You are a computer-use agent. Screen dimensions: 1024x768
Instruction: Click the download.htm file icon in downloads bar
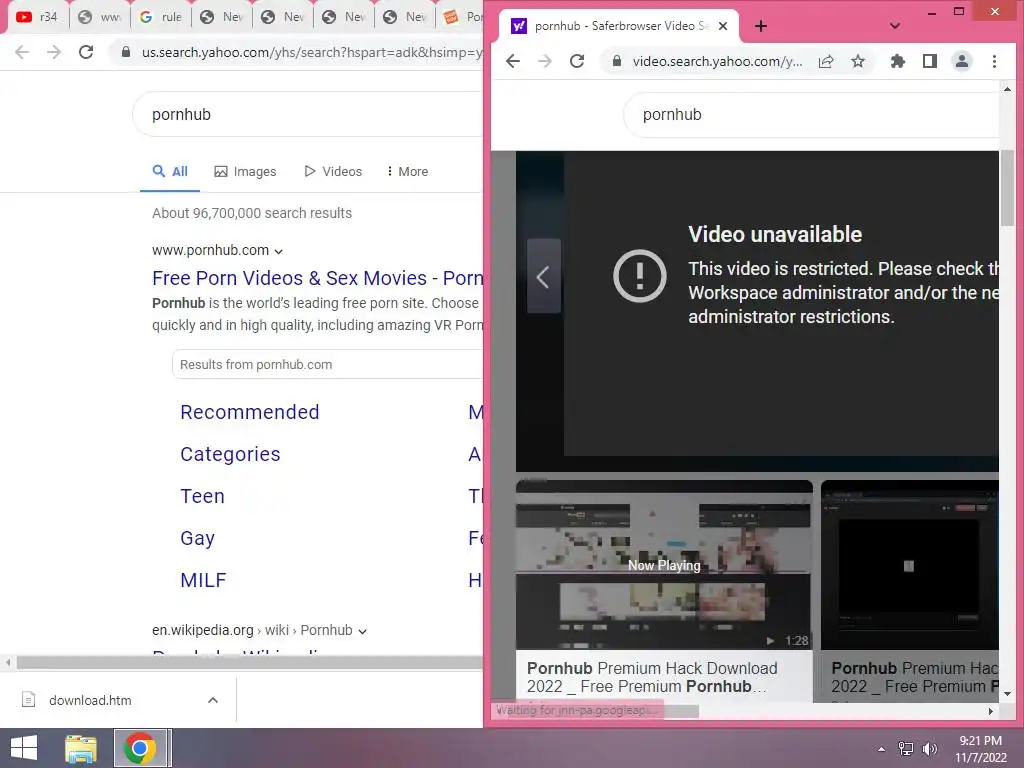click(x=29, y=700)
